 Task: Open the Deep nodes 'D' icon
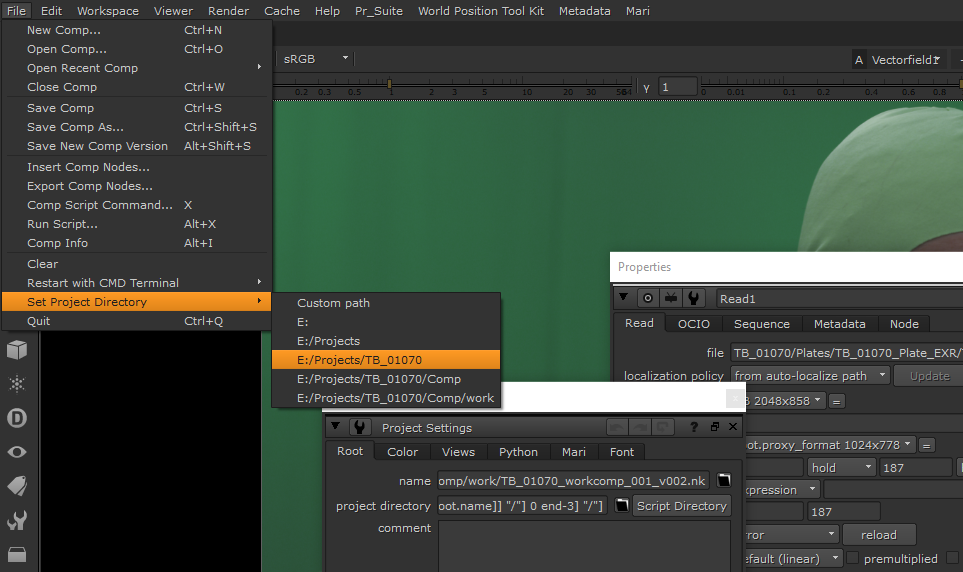pos(17,418)
